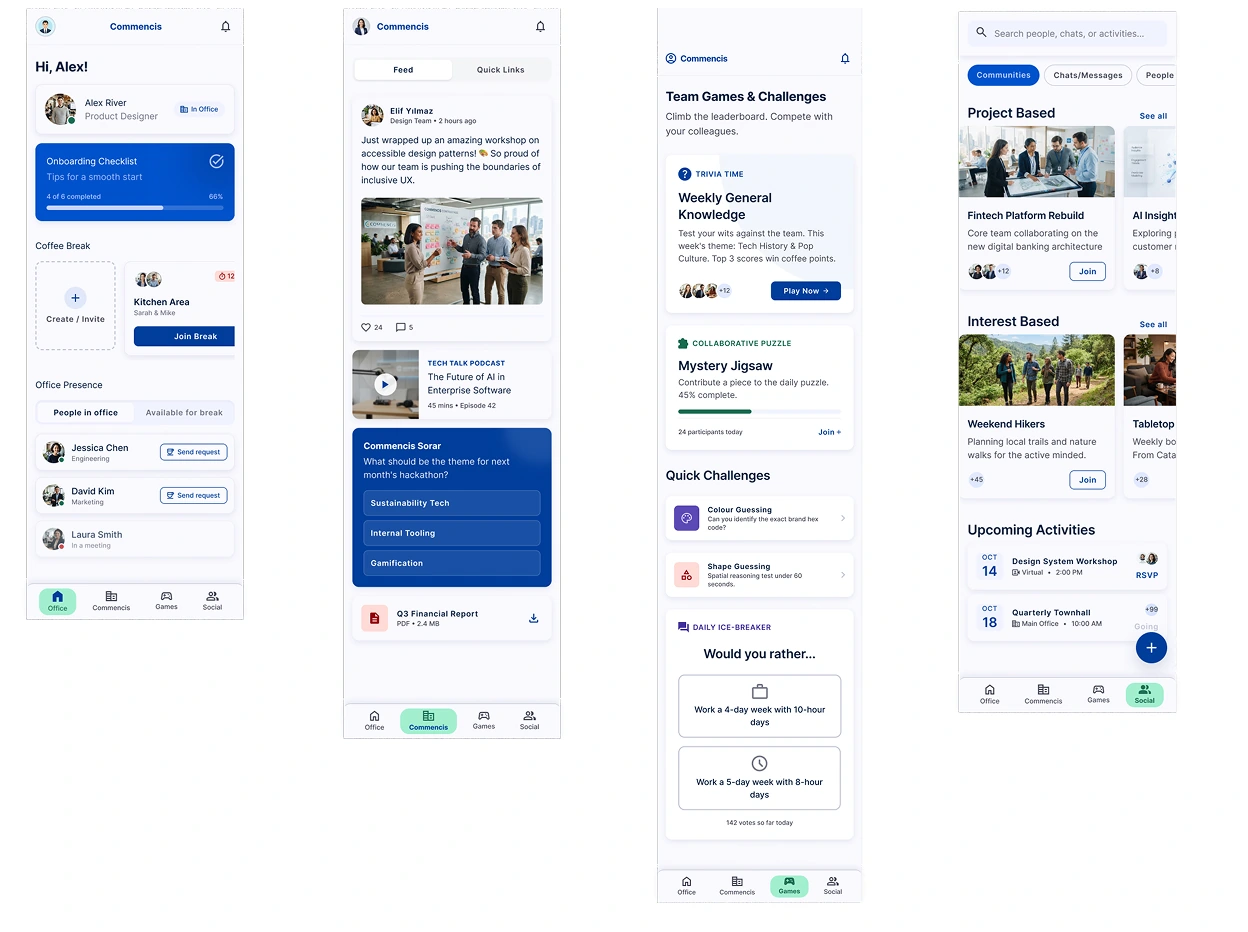Click Alex River's profile avatar in header
This screenshot has width=1248, height=932.
click(45, 27)
